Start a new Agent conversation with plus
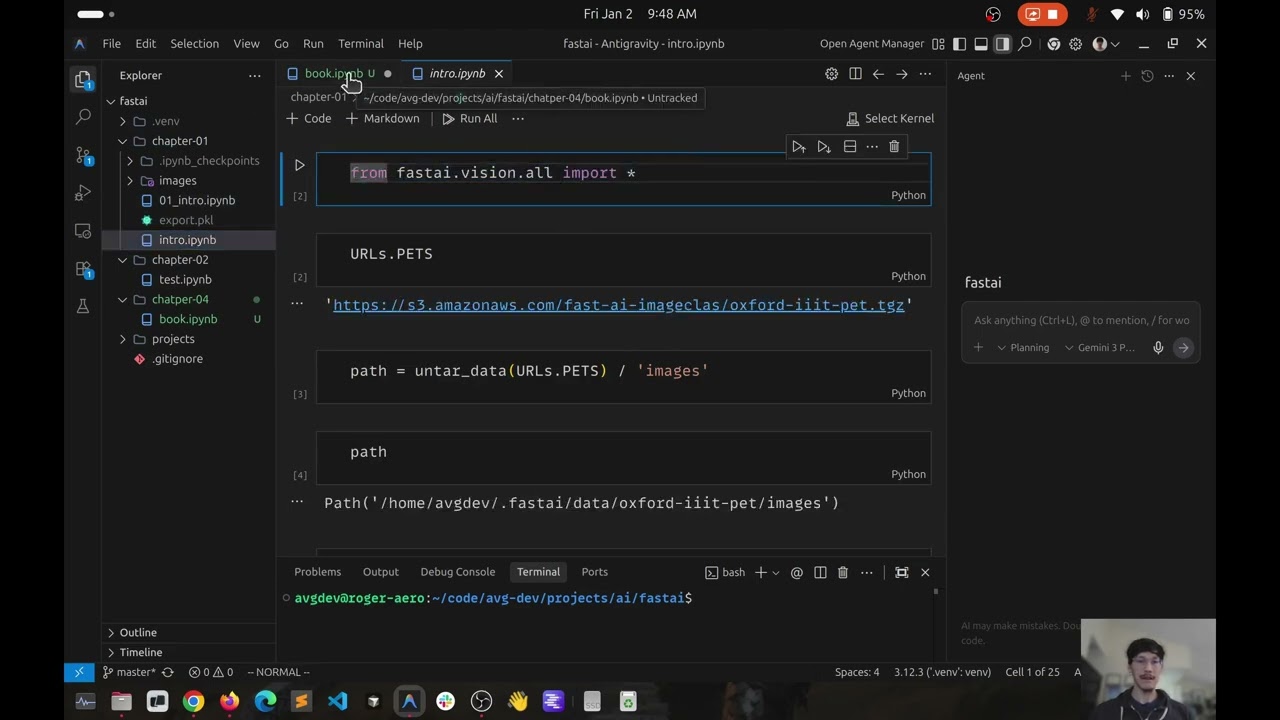The height and width of the screenshot is (720, 1280). (1125, 76)
